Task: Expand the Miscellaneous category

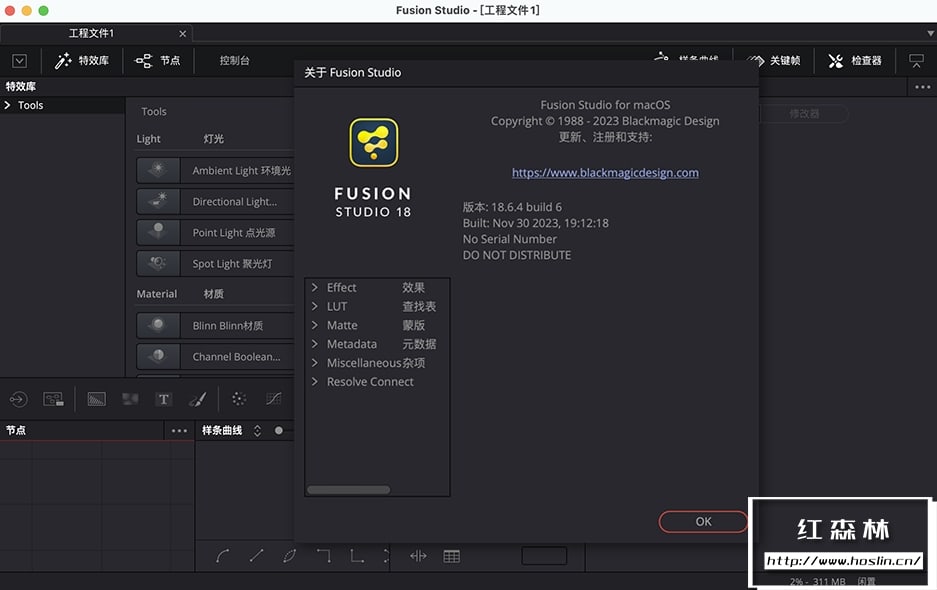Action: coord(314,363)
